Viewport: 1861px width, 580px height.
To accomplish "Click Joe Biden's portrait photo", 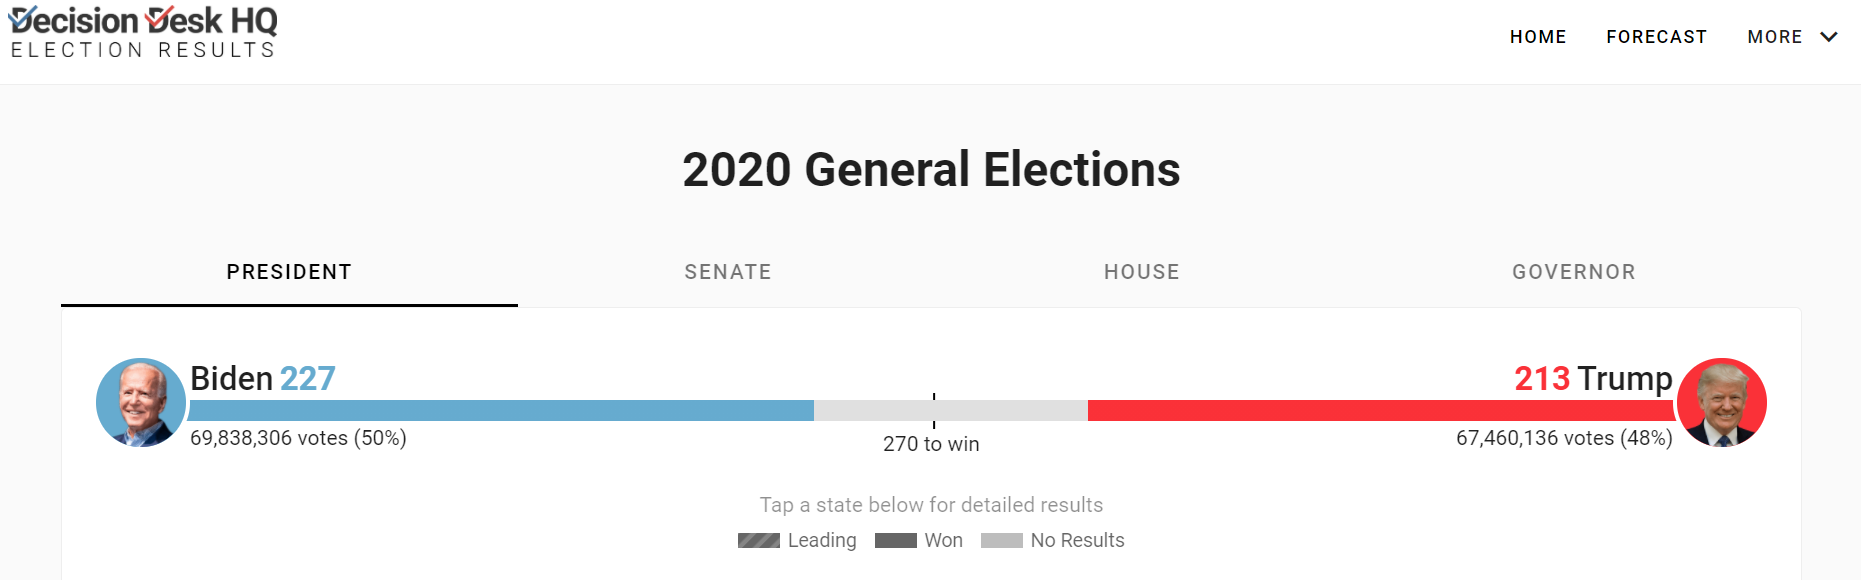I will point(141,402).
